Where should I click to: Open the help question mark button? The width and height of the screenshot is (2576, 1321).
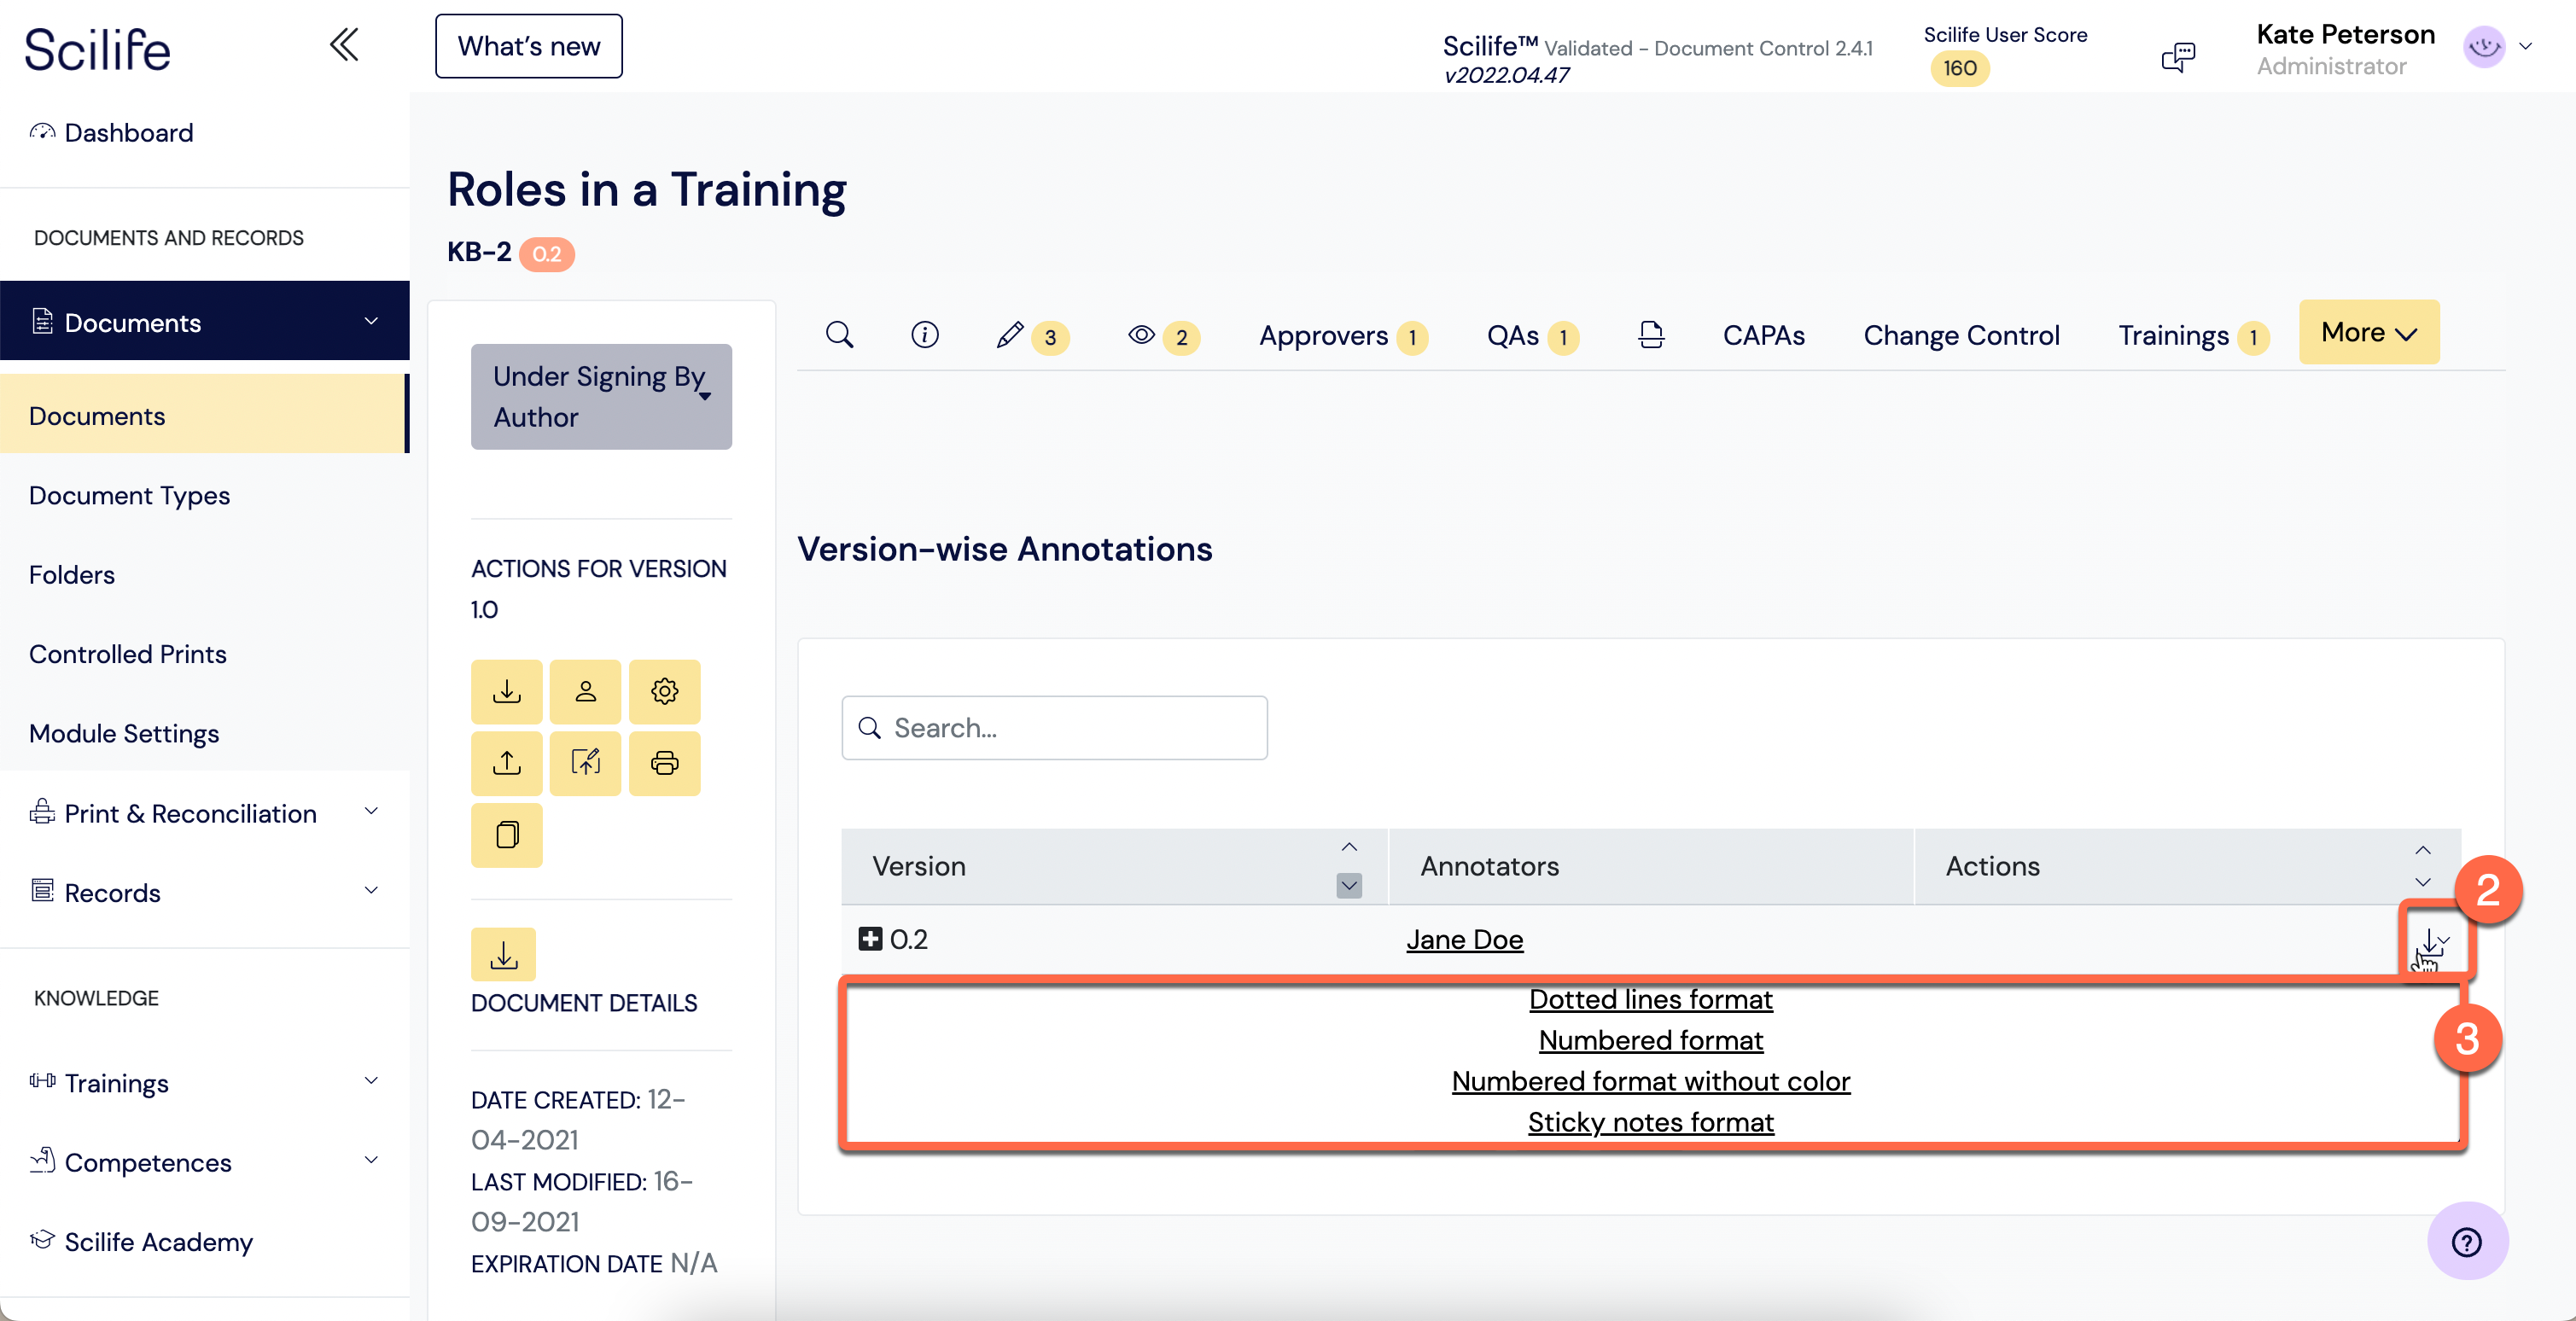pyautogui.click(x=2467, y=1241)
